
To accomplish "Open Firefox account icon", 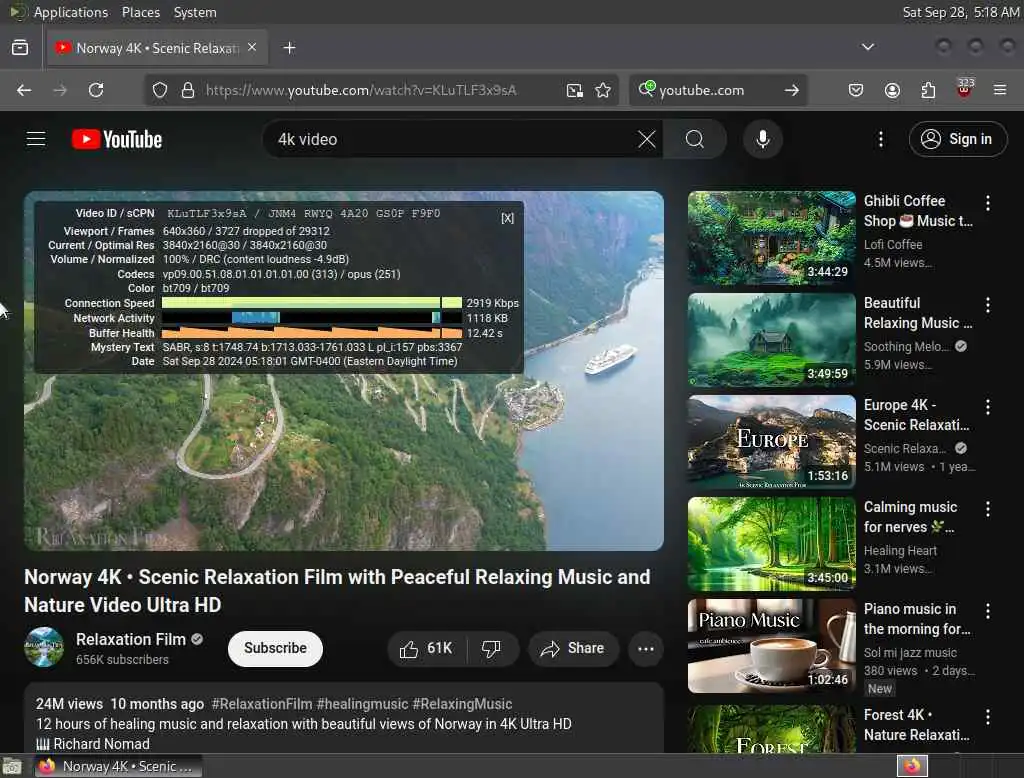I will (x=892, y=90).
